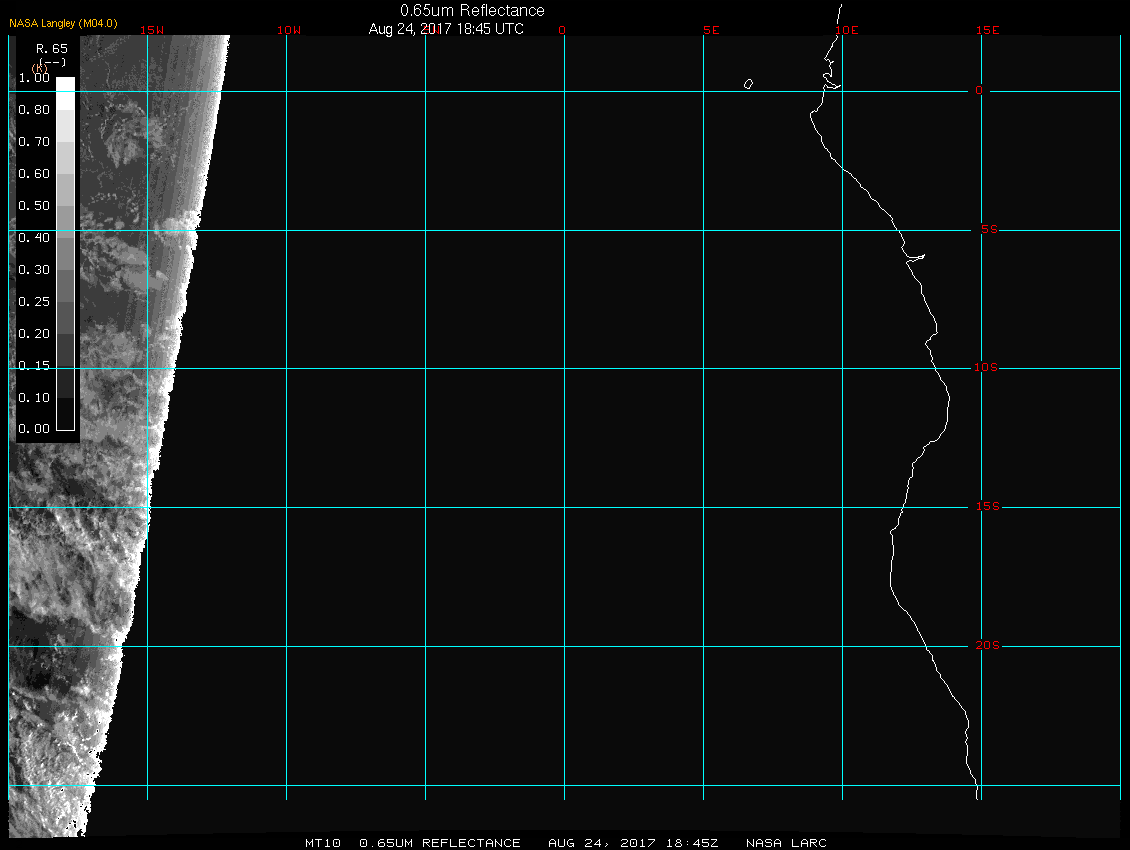Click the Aug 24, 2017 18:45 UTC timestamp
The image size is (1130, 850).
(x=446, y=29)
